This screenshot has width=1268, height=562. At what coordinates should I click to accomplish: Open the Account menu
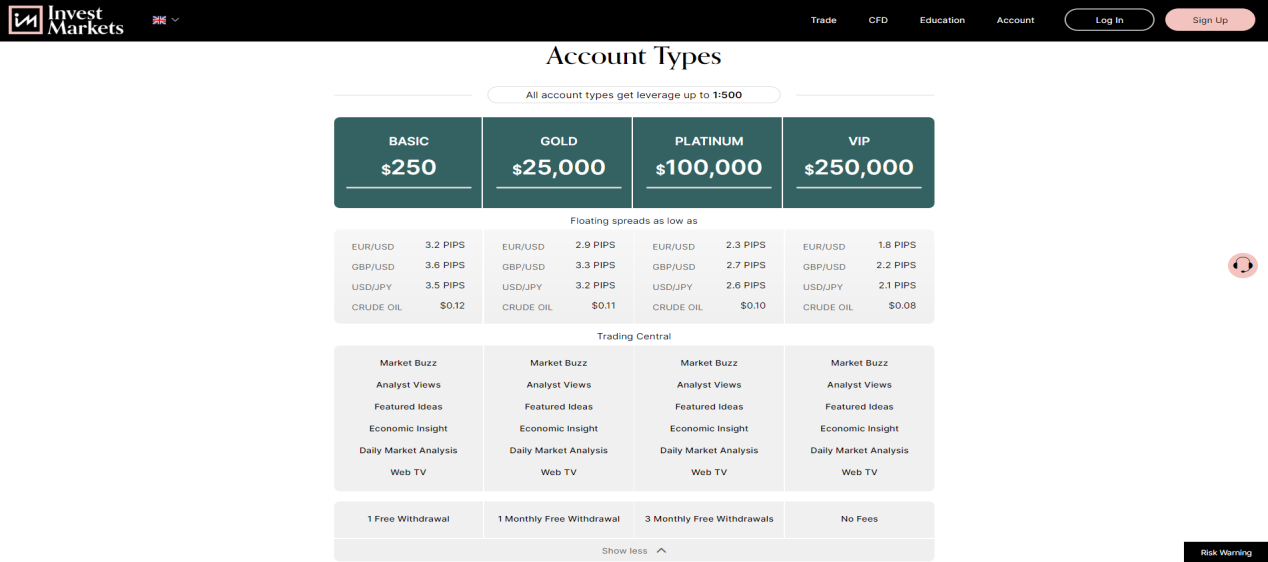(x=1015, y=20)
